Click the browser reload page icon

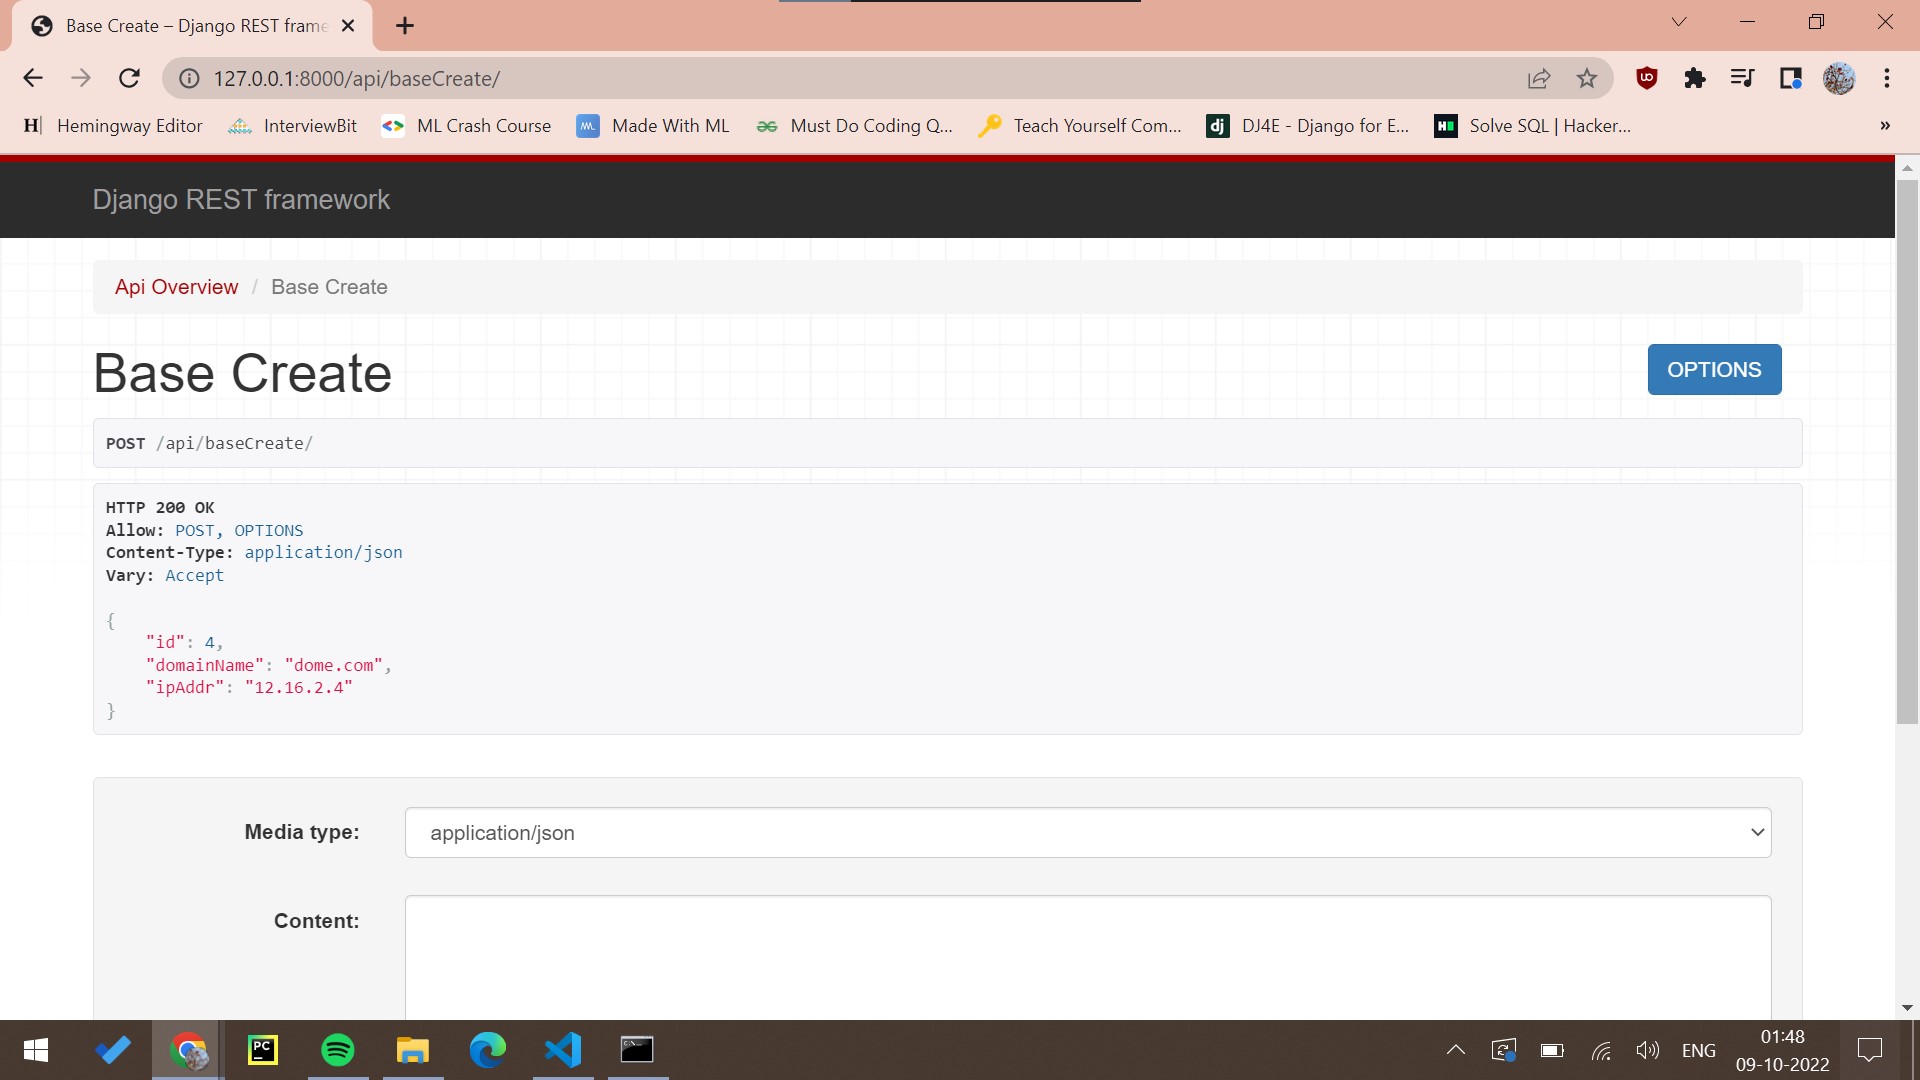[129, 78]
